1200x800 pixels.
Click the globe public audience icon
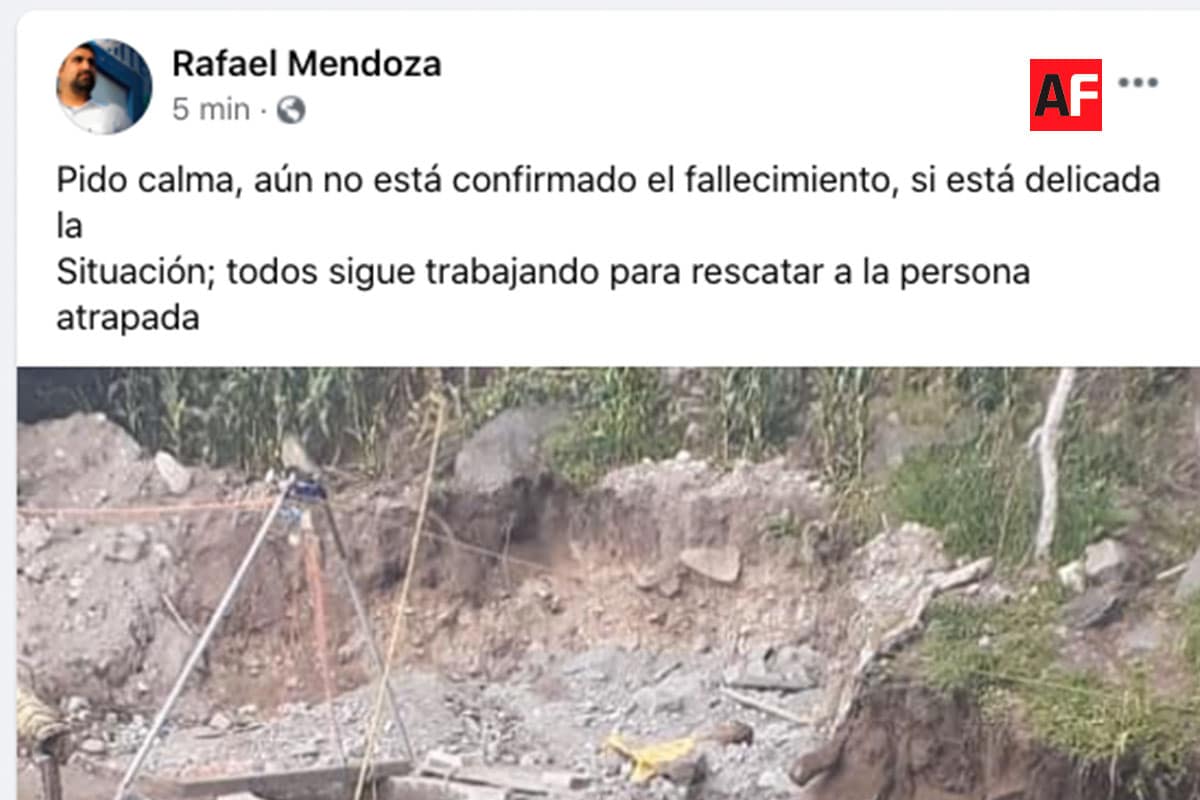point(291,110)
